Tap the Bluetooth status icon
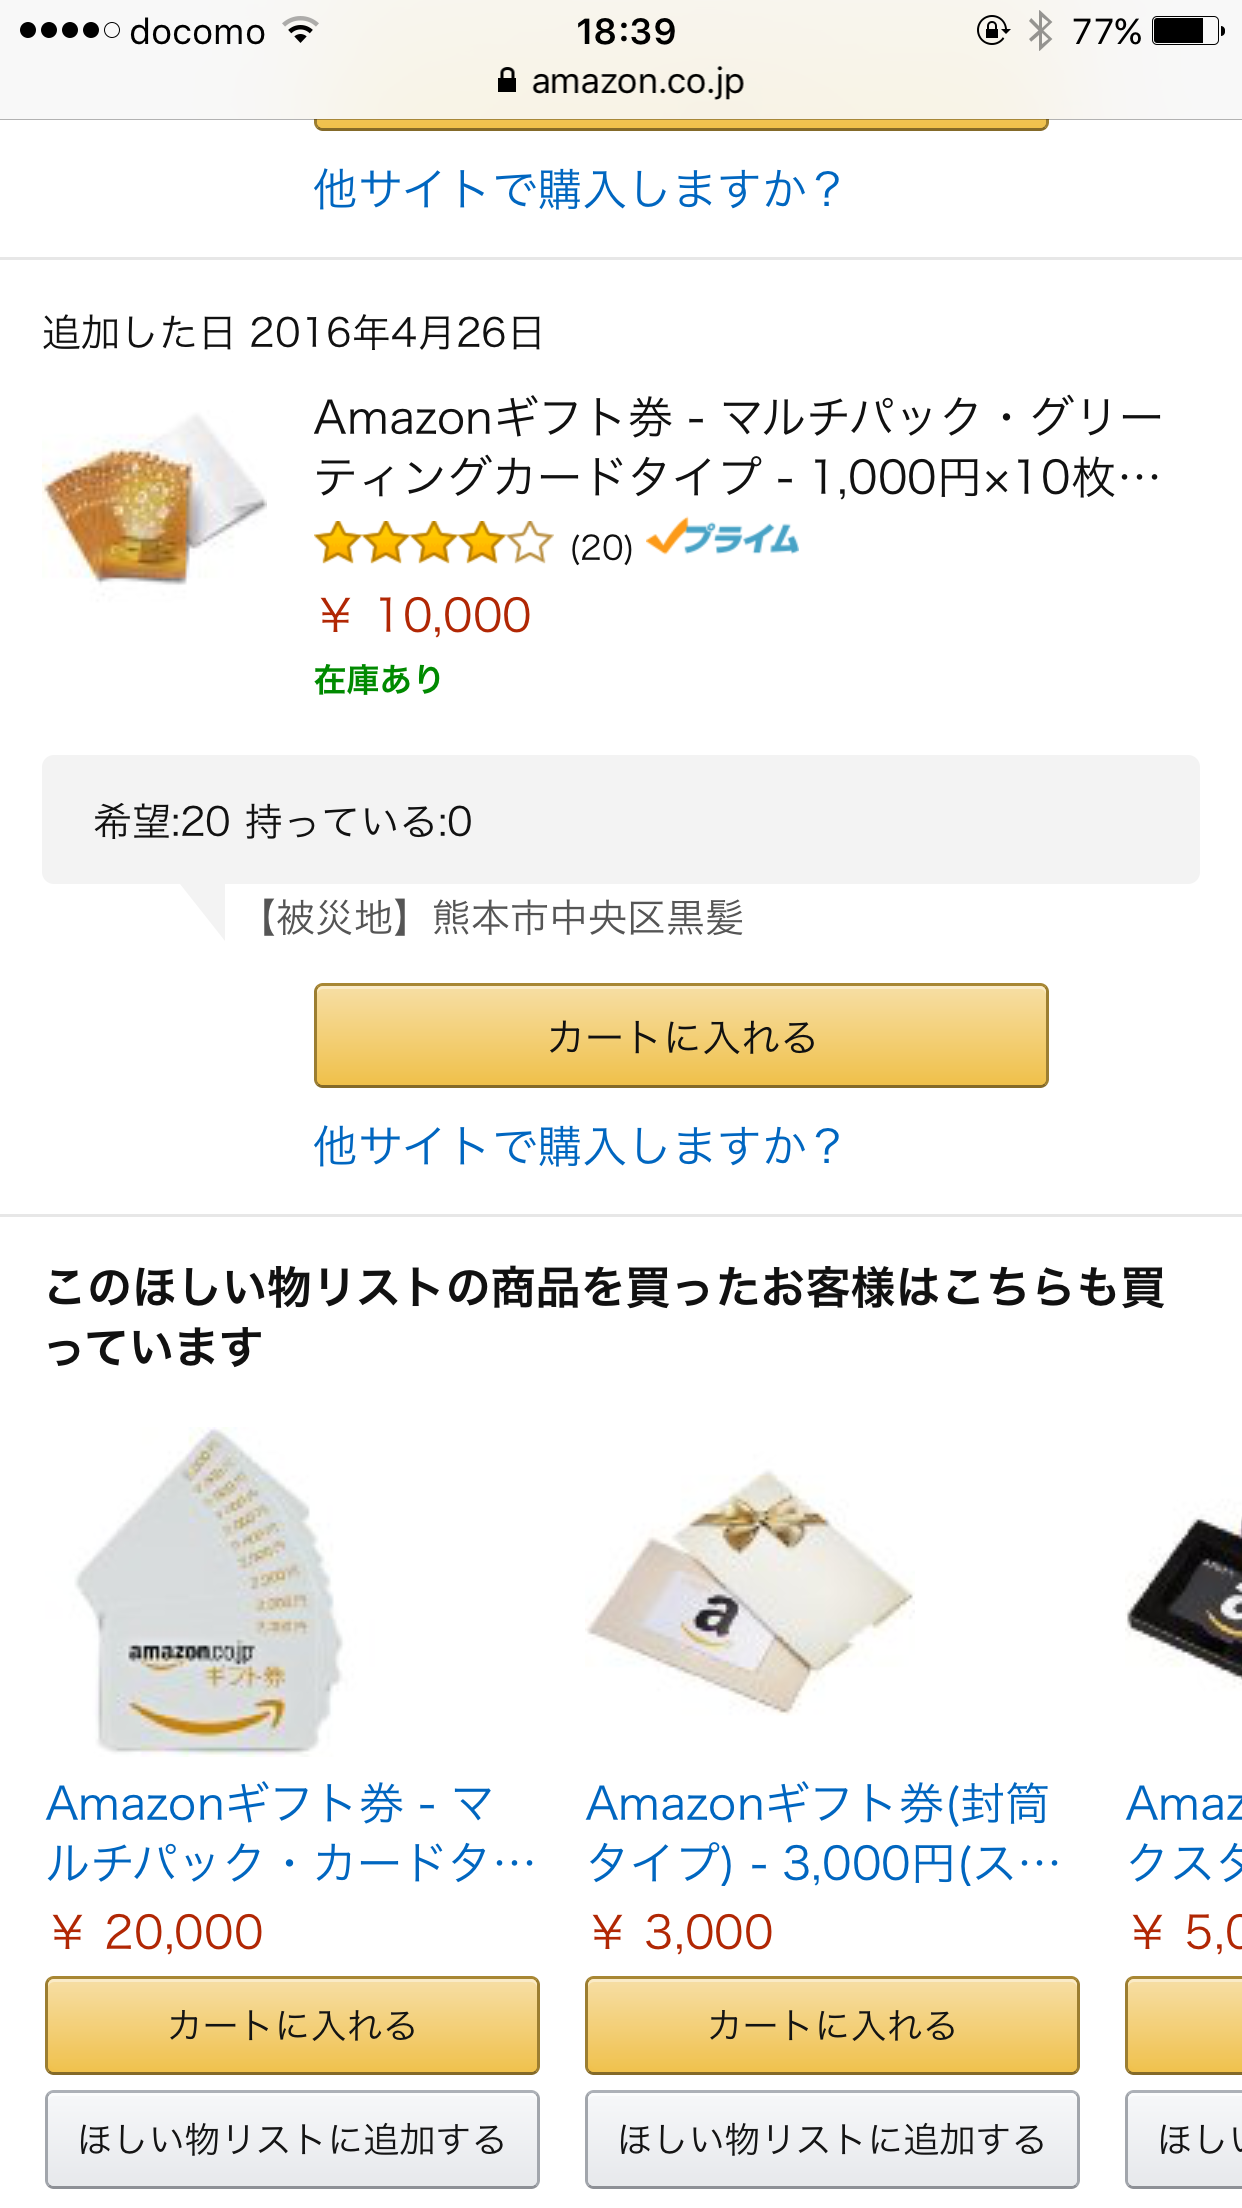The width and height of the screenshot is (1242, 2208). coord(1040,31)
